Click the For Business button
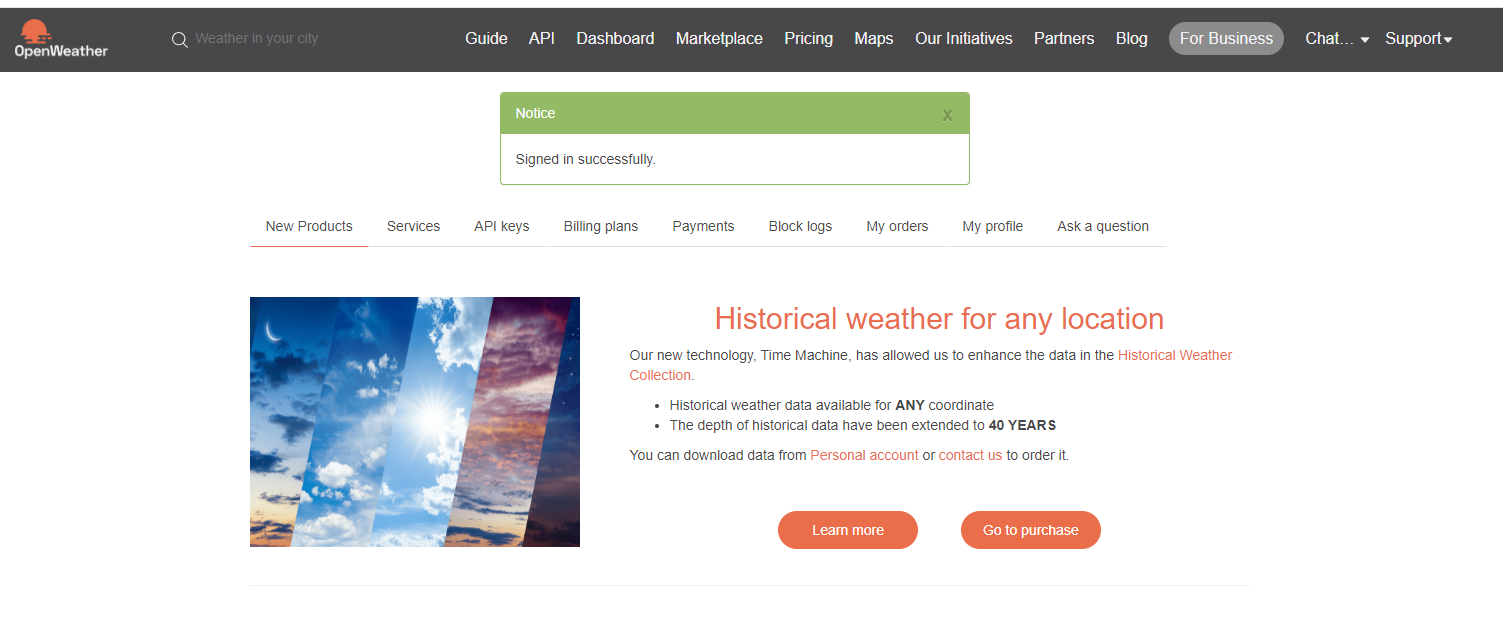Viewport: 1503px width, 629px height. (x=1226, y=39)
